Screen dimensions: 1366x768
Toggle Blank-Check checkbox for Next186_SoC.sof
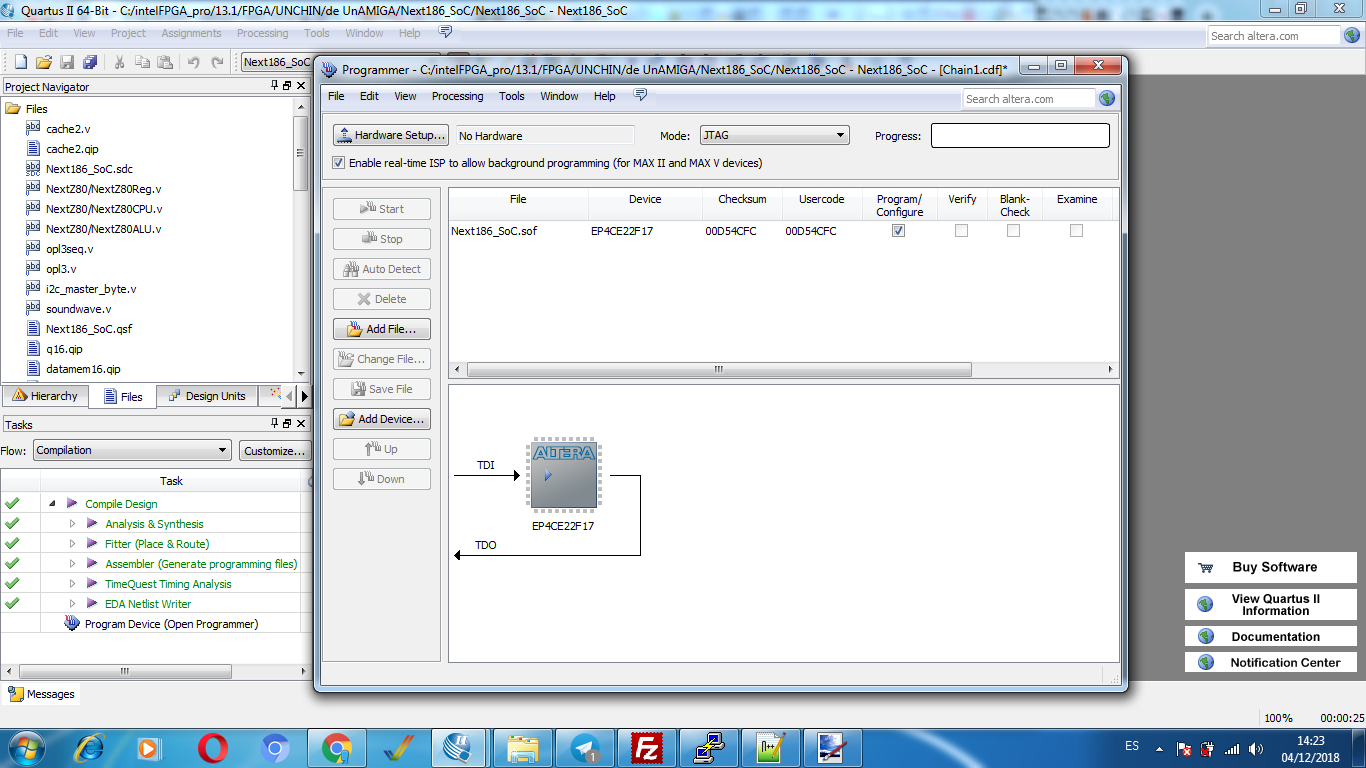(x=1013, y=230)
